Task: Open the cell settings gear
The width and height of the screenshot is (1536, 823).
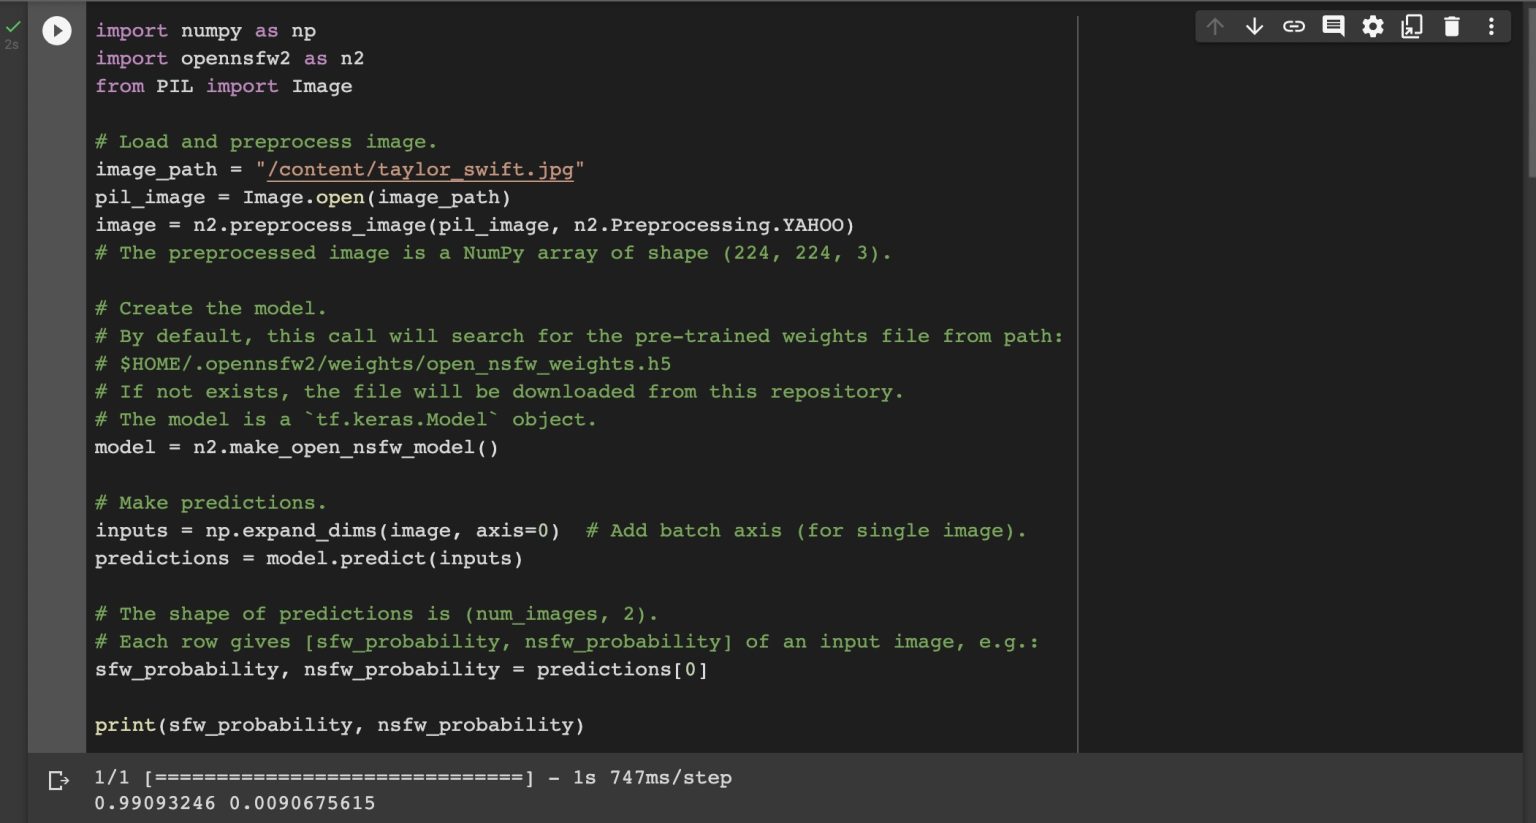Action: tap(1373, 27)
